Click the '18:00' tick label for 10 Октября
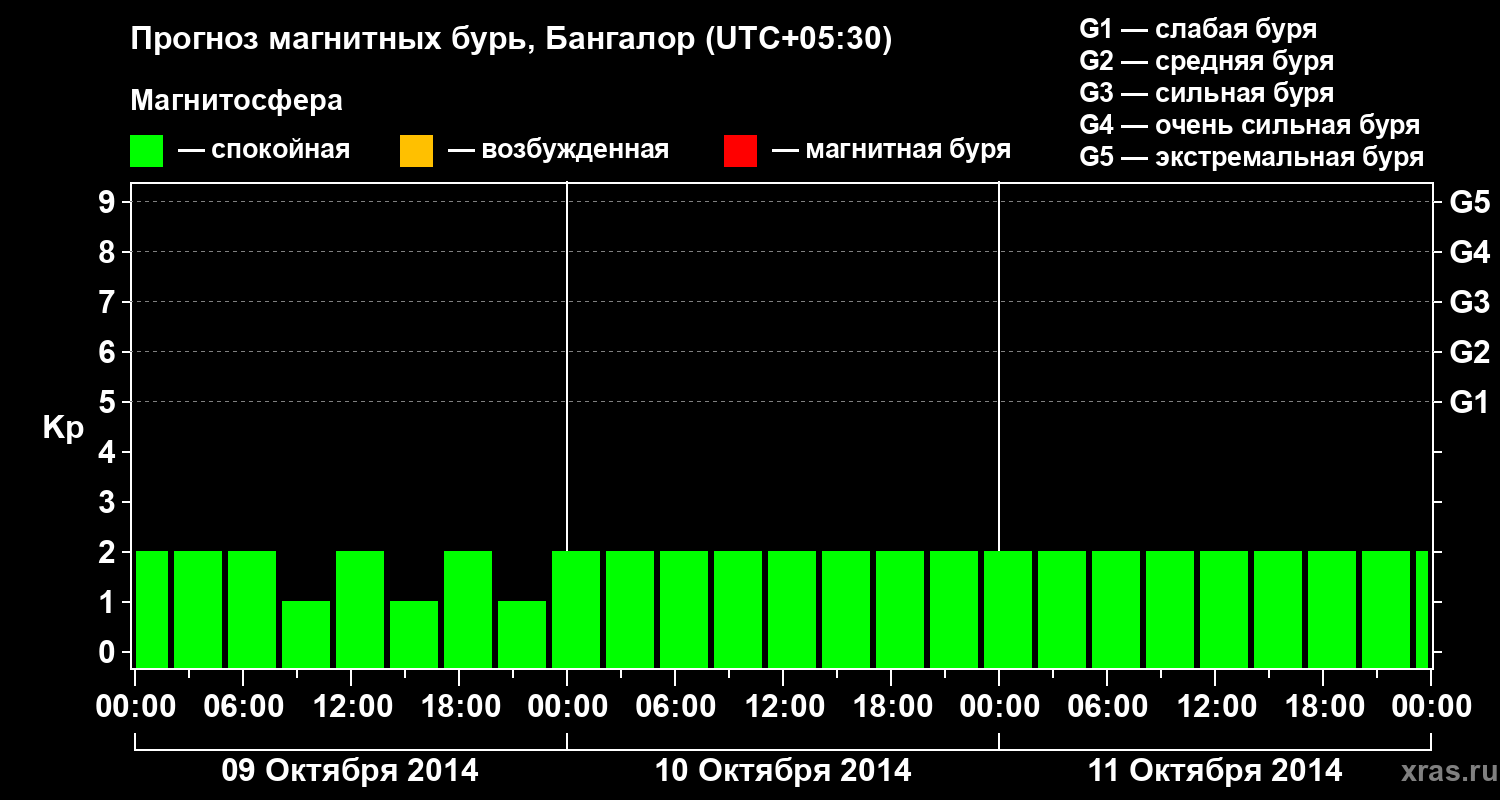The image size is (1500, 800). (x=891, y=707)
